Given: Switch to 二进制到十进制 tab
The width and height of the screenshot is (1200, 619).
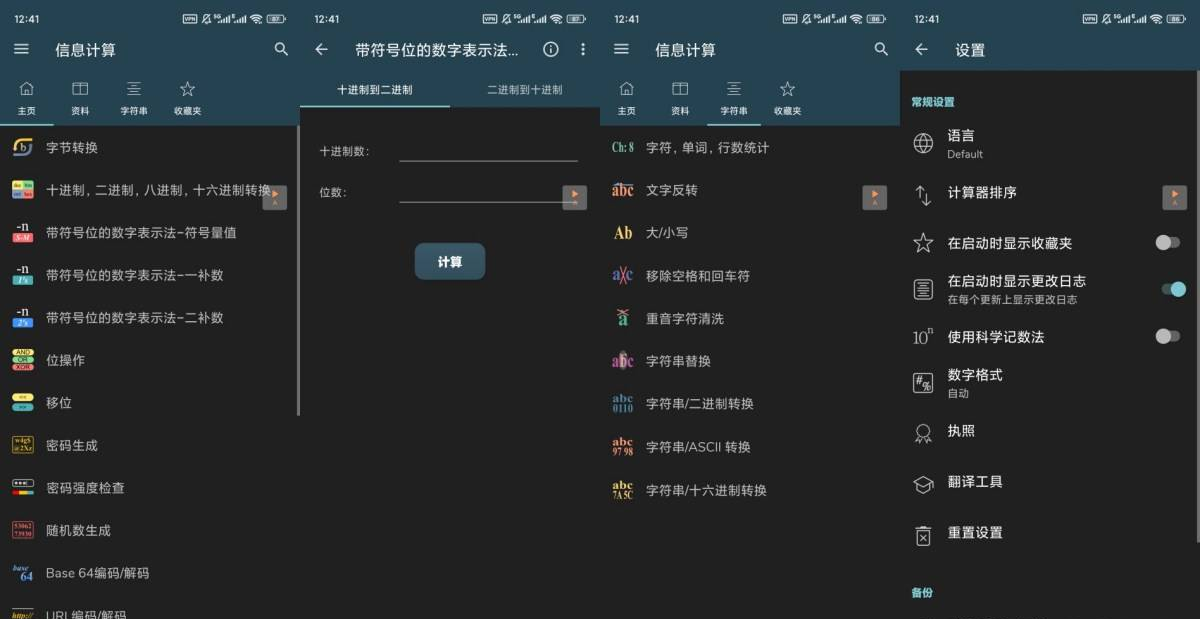Looking at the screenshot, I should (x=525, y=89).
